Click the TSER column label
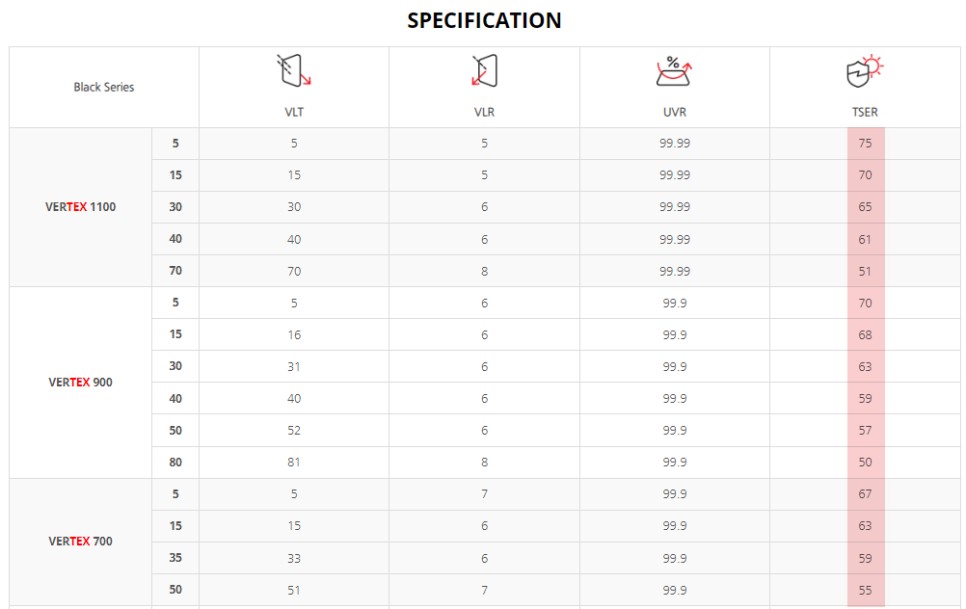This screenshot has width=966, height=609. coord(864,112)
